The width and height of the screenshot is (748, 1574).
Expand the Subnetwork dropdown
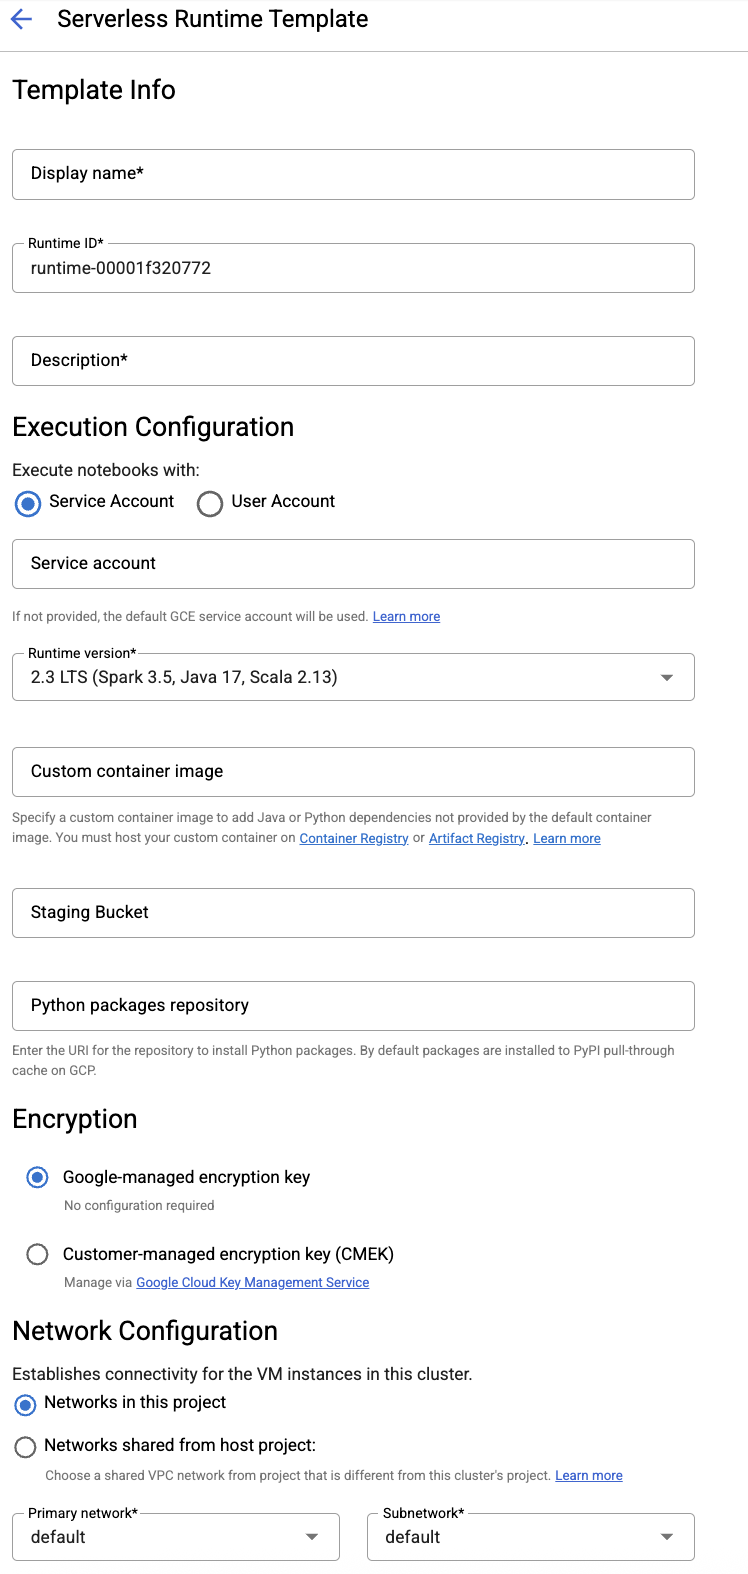click(531, 1537)
